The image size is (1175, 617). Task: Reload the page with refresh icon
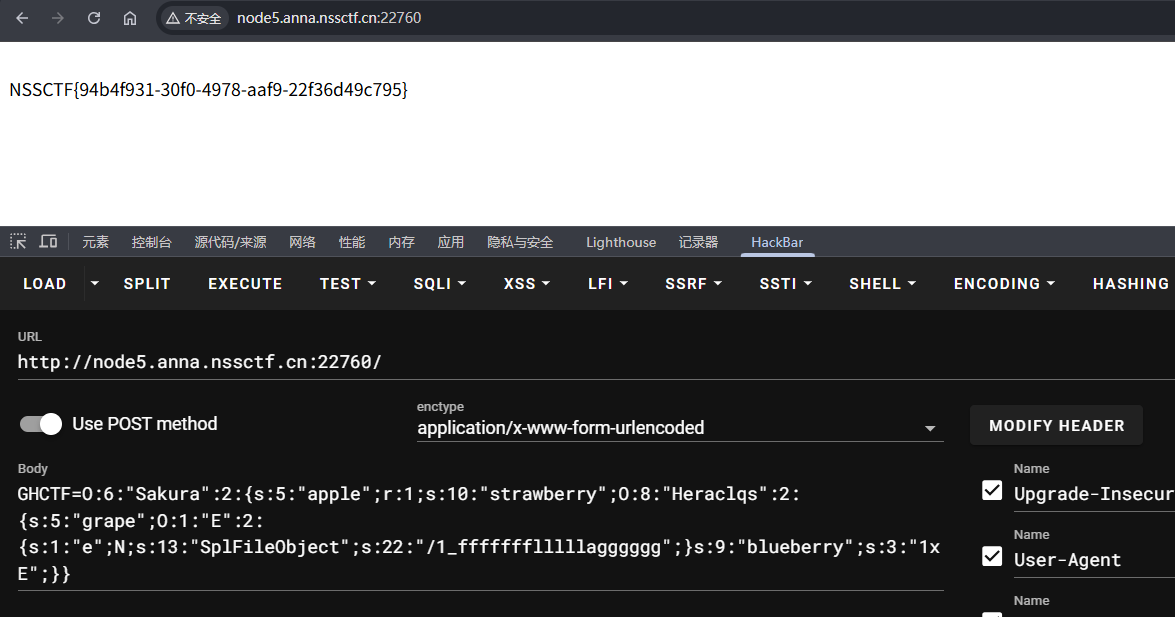[x=94, y=18]
